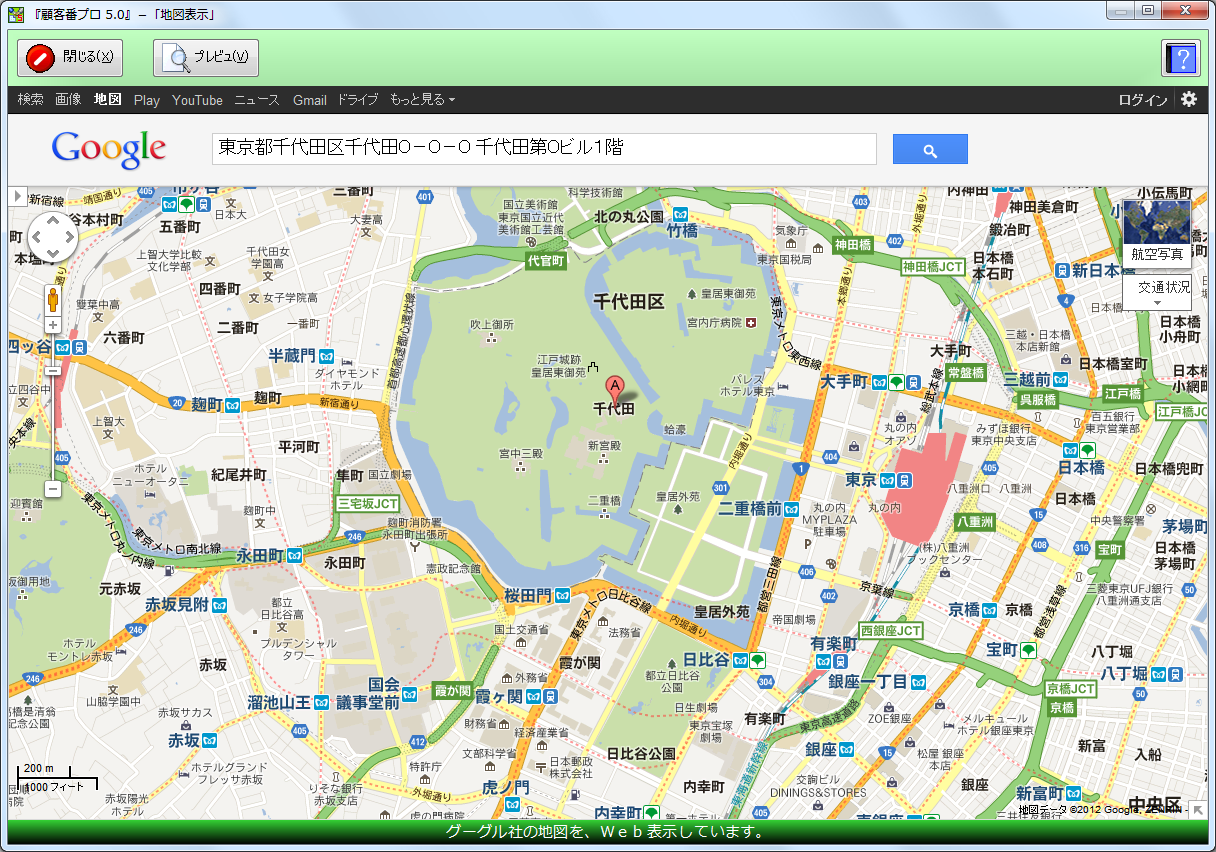
Task: Click the 京橋 station metro icon
Action: tap(989, 609)
